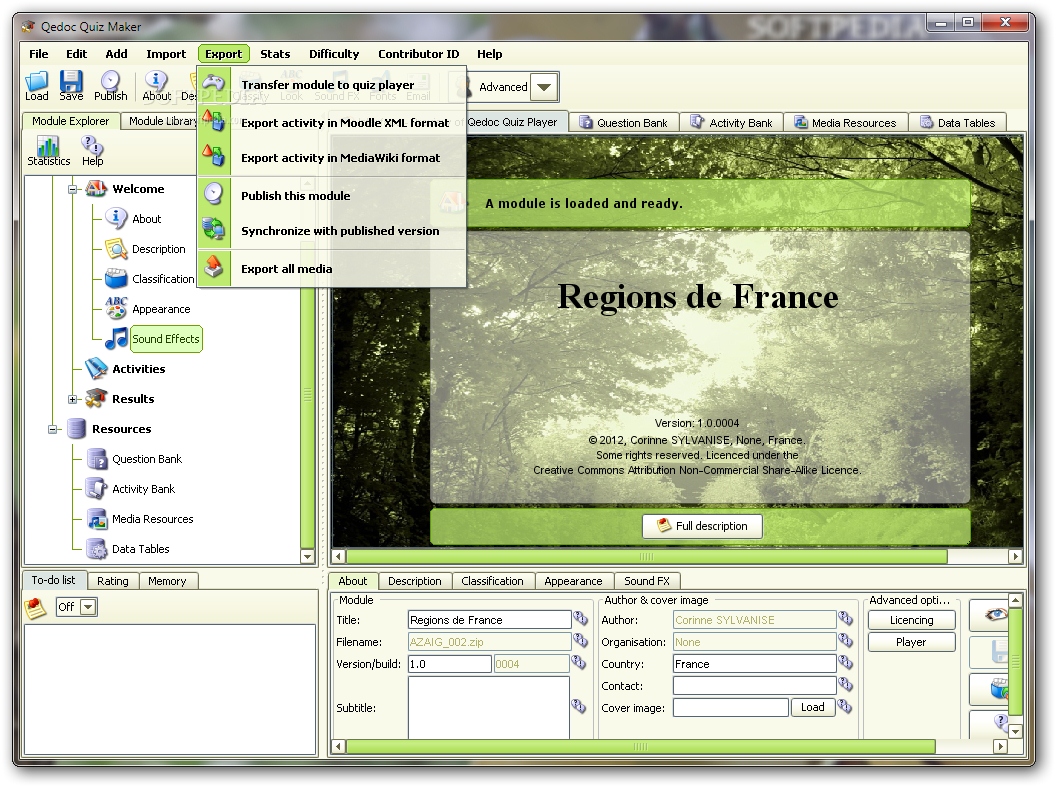
Task: Select the Appearance ABC tree icon
Action: click(x=116, y=308)
